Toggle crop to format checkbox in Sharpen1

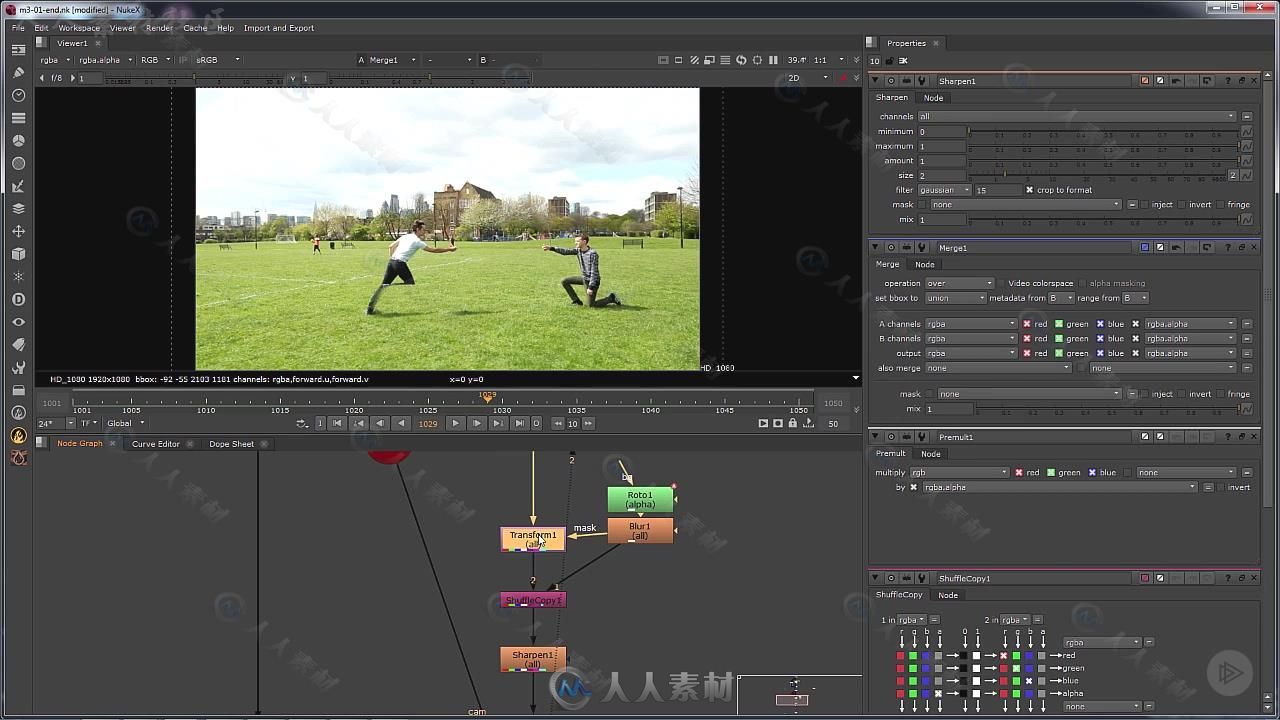click(x=1029, y=190)
